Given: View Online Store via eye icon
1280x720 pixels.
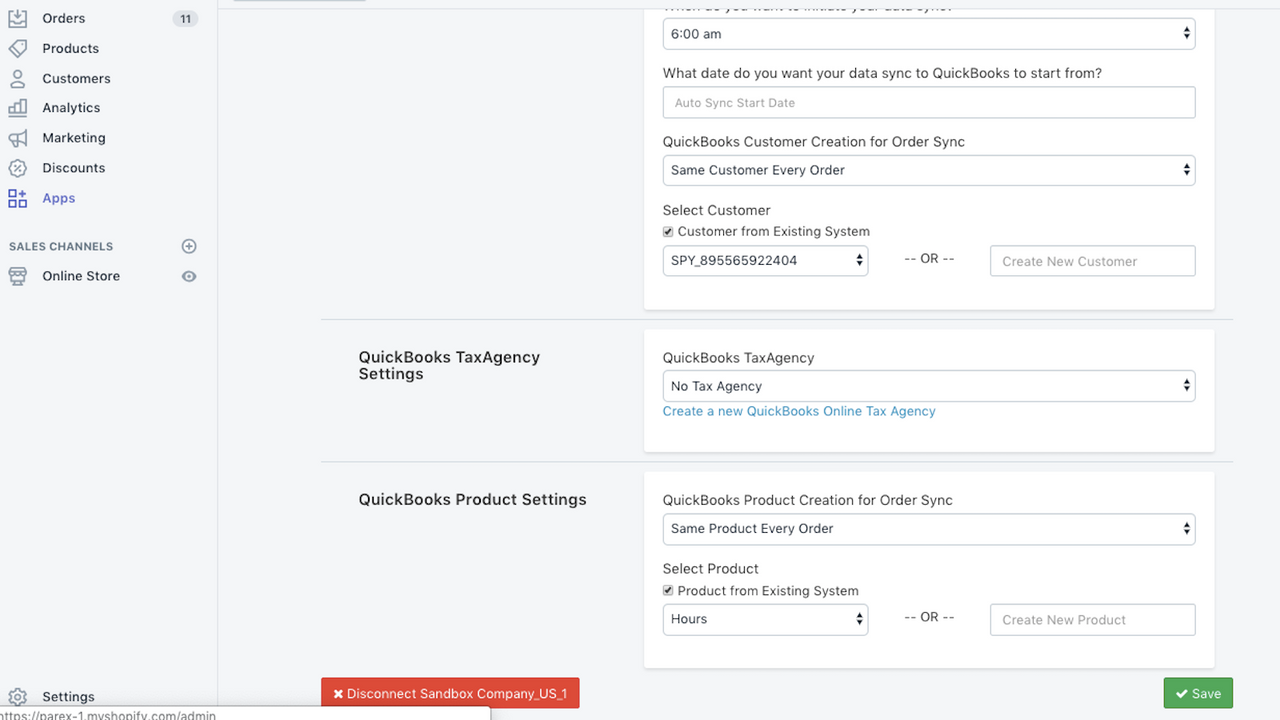Looking at the screenshot, I should click(x=189, y=276).
